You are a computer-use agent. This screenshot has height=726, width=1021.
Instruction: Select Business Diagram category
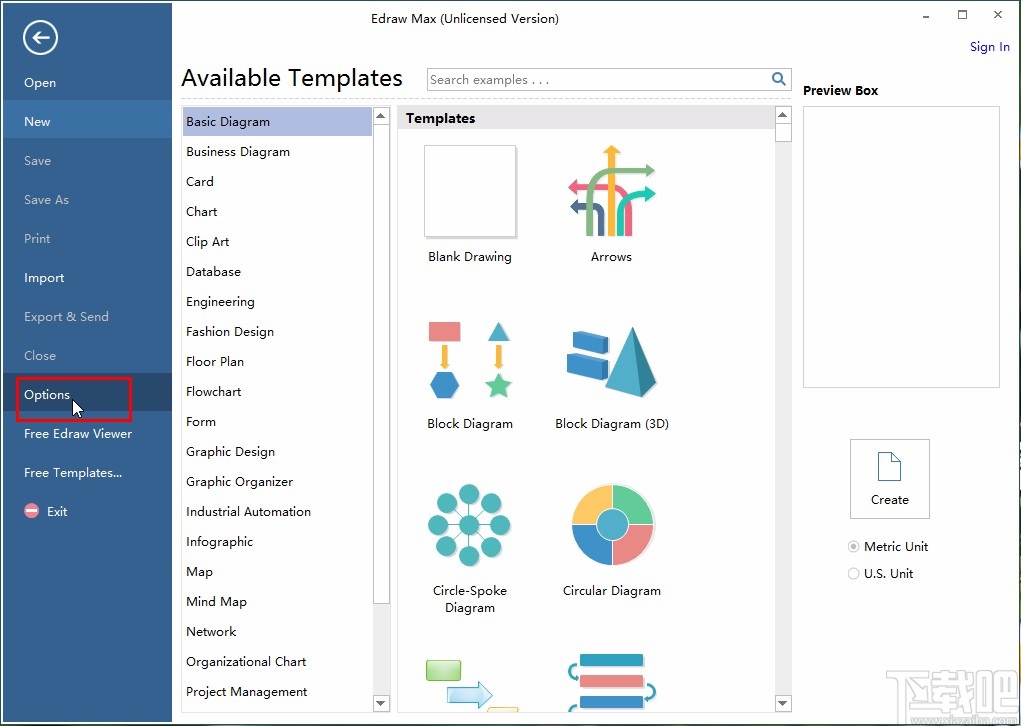[277, 152]
